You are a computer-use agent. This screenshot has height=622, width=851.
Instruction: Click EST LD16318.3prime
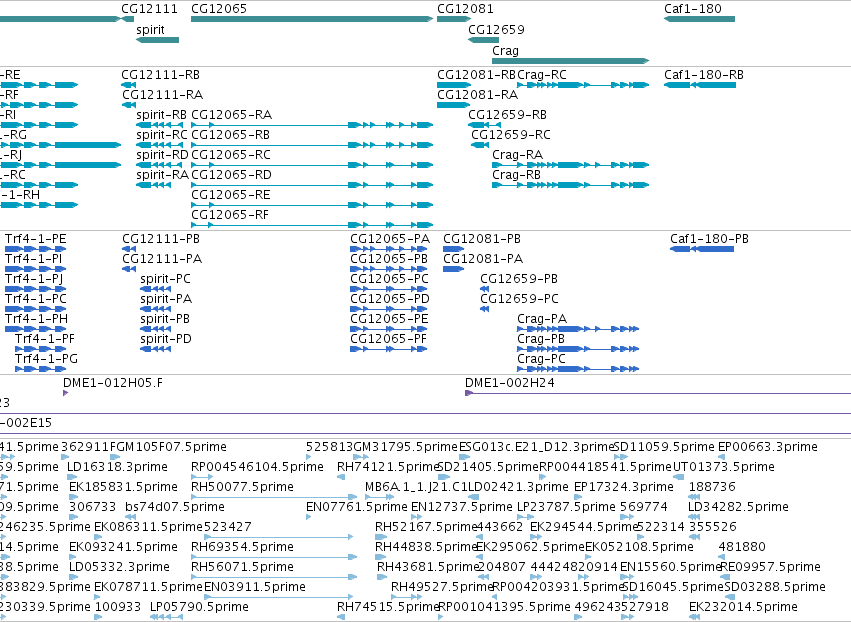click(73, 477)
